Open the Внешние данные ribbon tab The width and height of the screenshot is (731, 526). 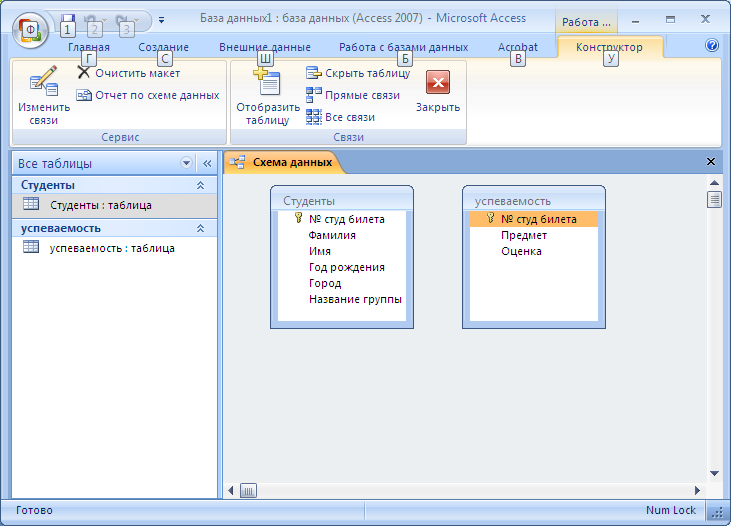(265, 47)
